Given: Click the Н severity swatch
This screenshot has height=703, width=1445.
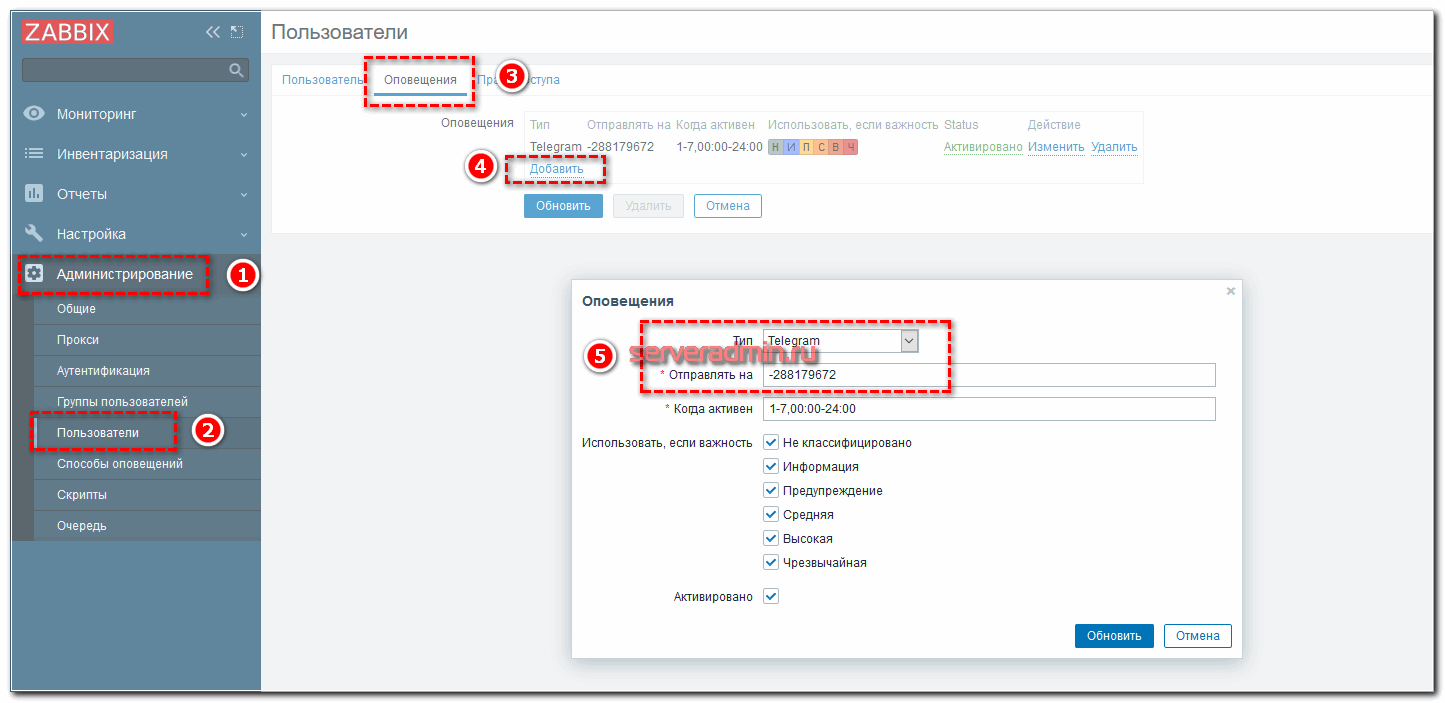Looking at the screenshot, I should (x=776, y=147).
